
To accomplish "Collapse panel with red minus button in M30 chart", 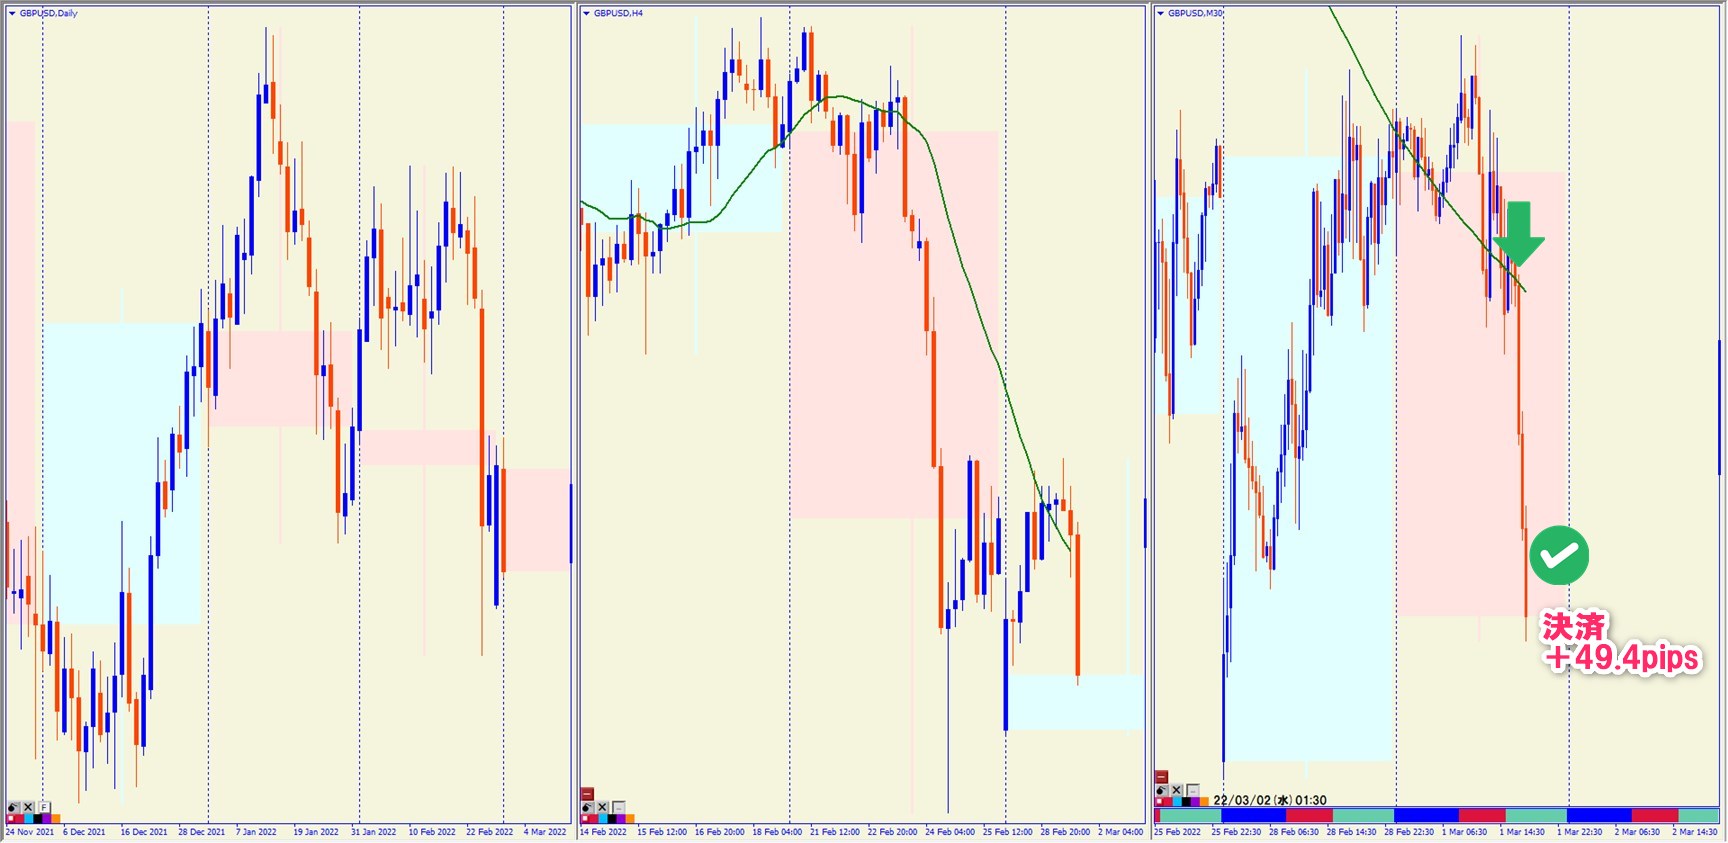I will (1161, 777).
